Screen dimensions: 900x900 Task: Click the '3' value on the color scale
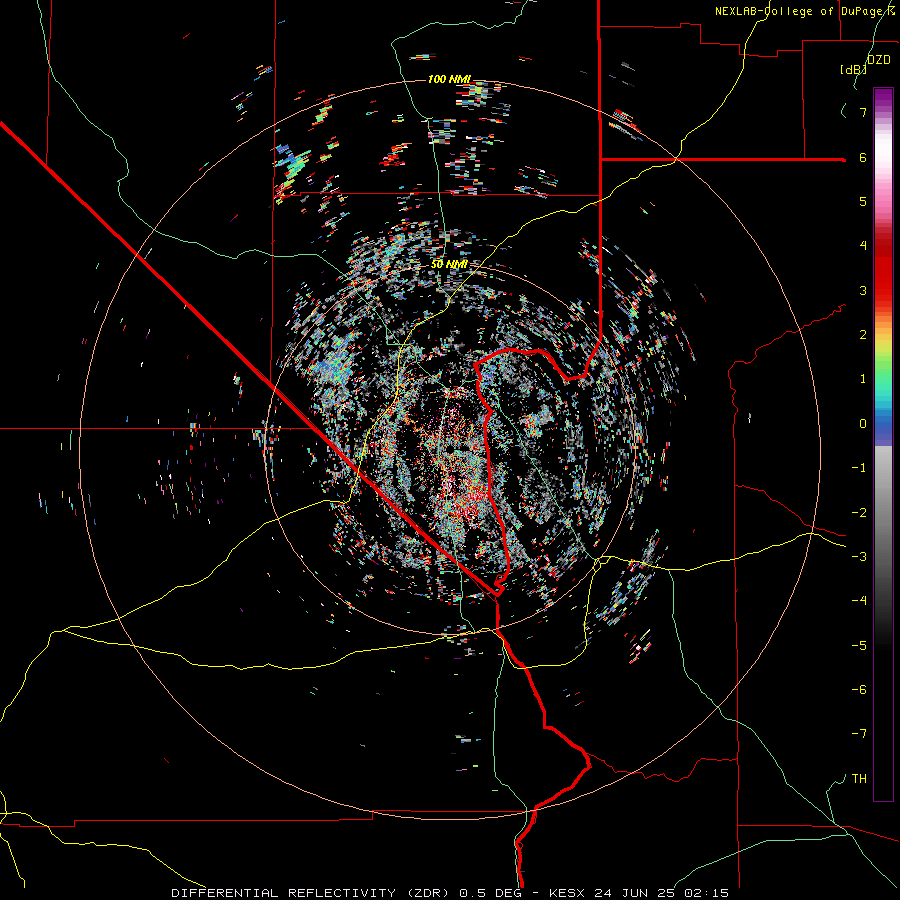[x=863, y=290]
